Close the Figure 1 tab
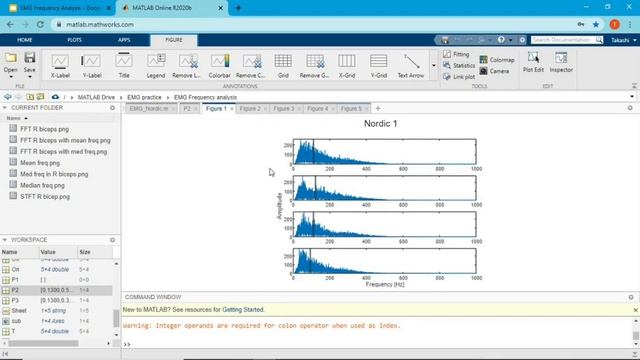The image size is (640, 360). [x=232, y=109]
